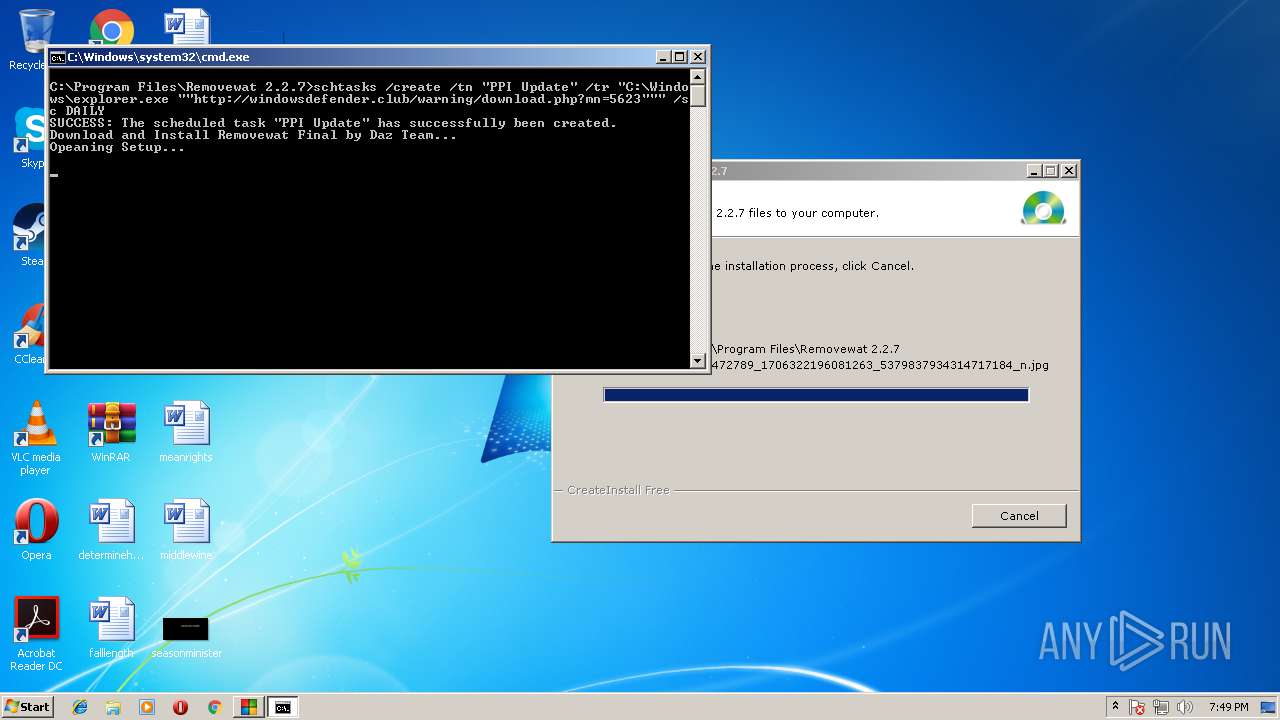Maximize the cmd.exe window
Image resolution: width=1280 pixels, height=720 pixels.
point(680,57)
